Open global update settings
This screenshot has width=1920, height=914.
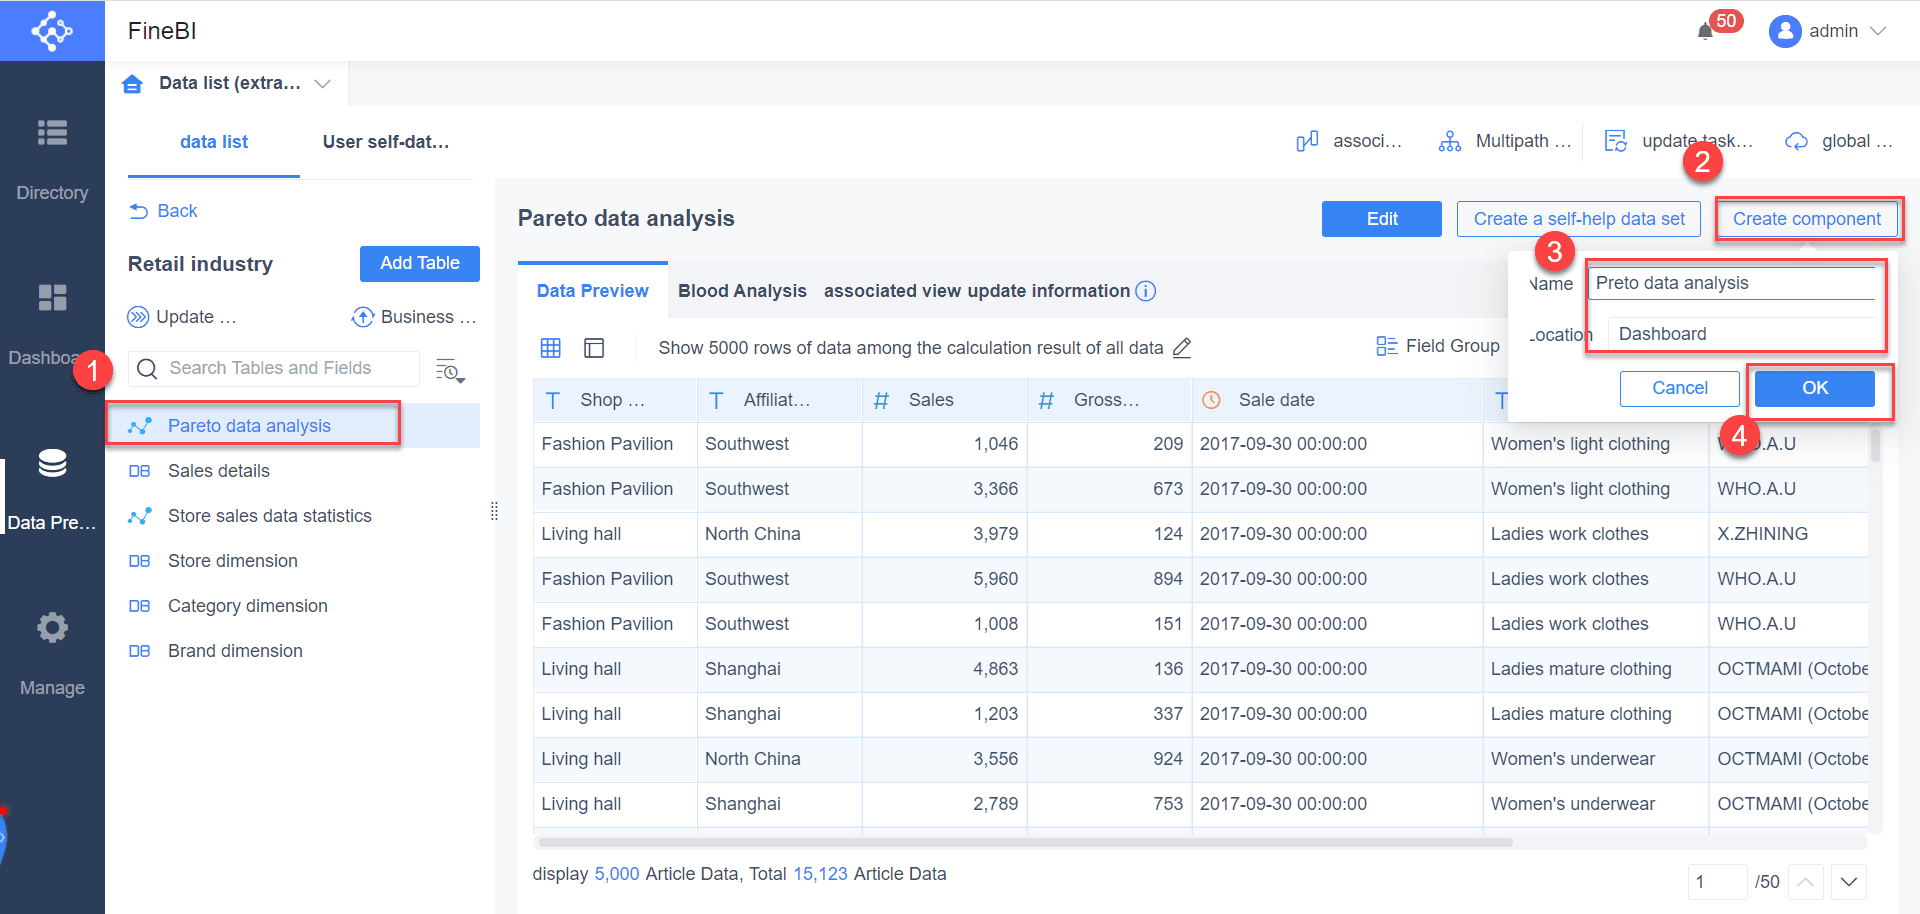1840,141
